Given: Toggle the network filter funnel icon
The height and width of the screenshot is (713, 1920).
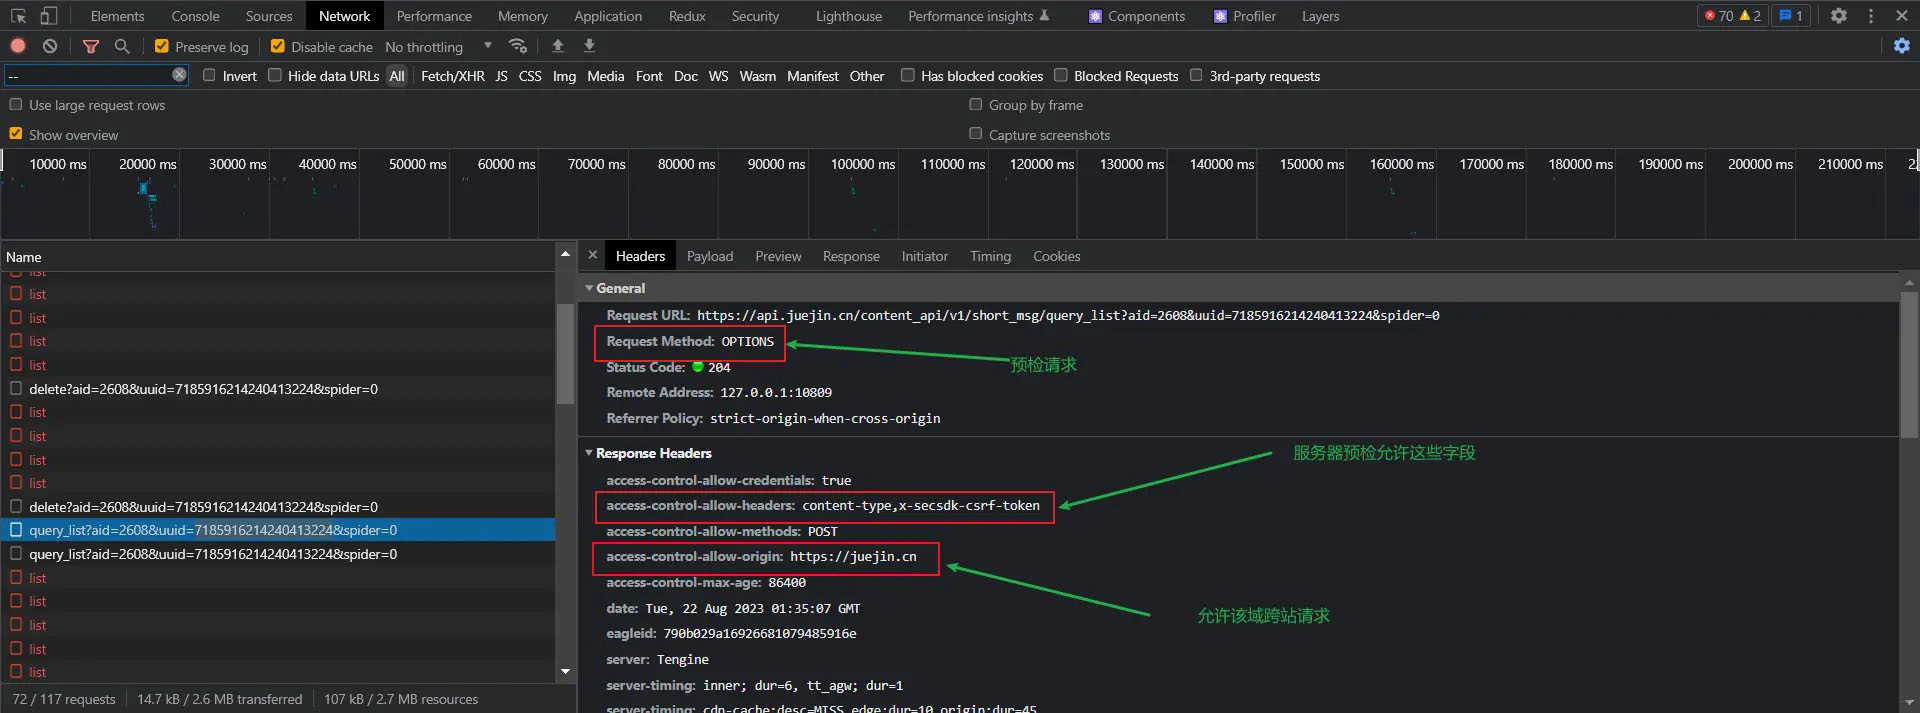Looking at the screenshot, I should point(91,46).
